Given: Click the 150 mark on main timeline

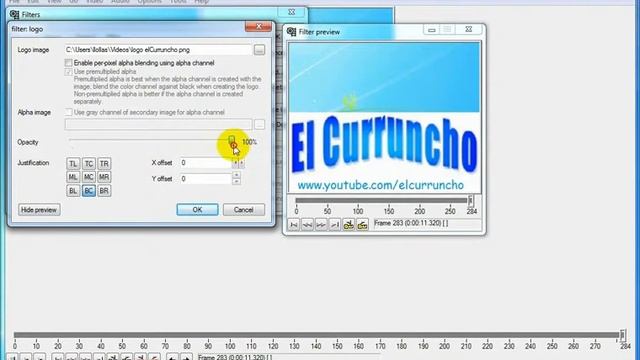Looking at the screenshot, I should click(337, 347).
